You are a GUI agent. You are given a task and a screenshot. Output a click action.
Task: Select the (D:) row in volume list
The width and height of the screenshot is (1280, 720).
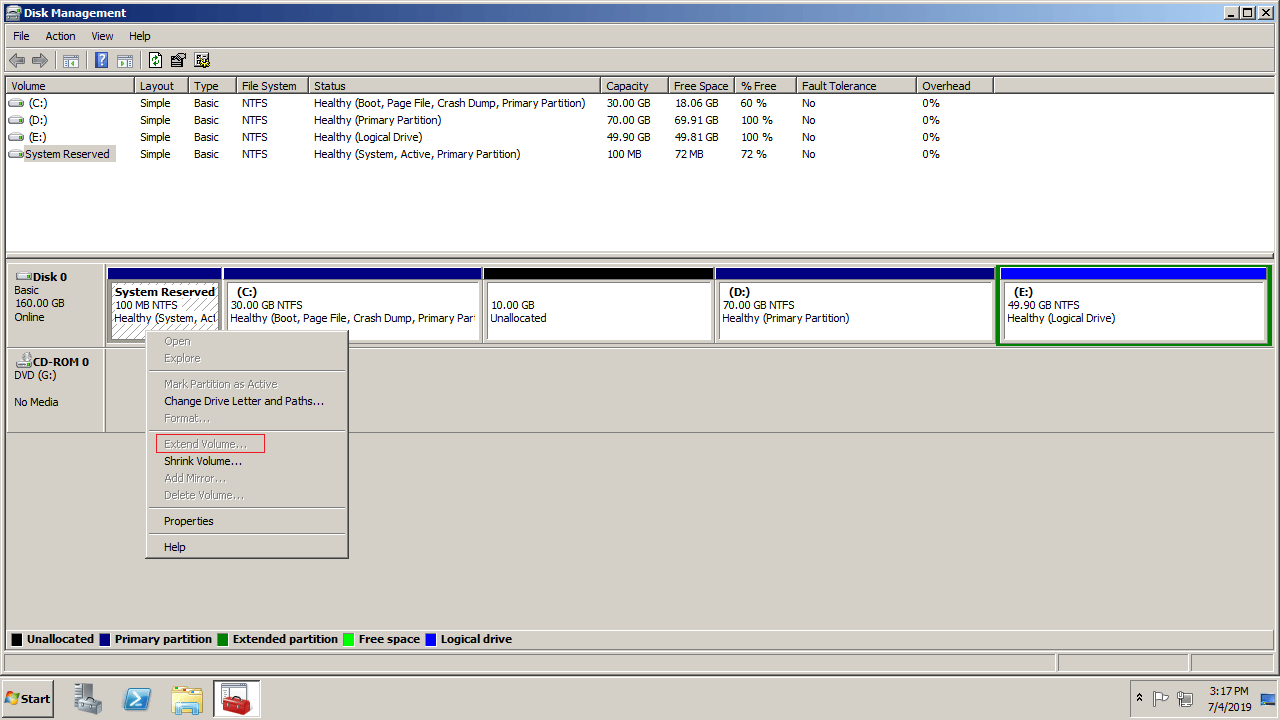pos(38,120)
